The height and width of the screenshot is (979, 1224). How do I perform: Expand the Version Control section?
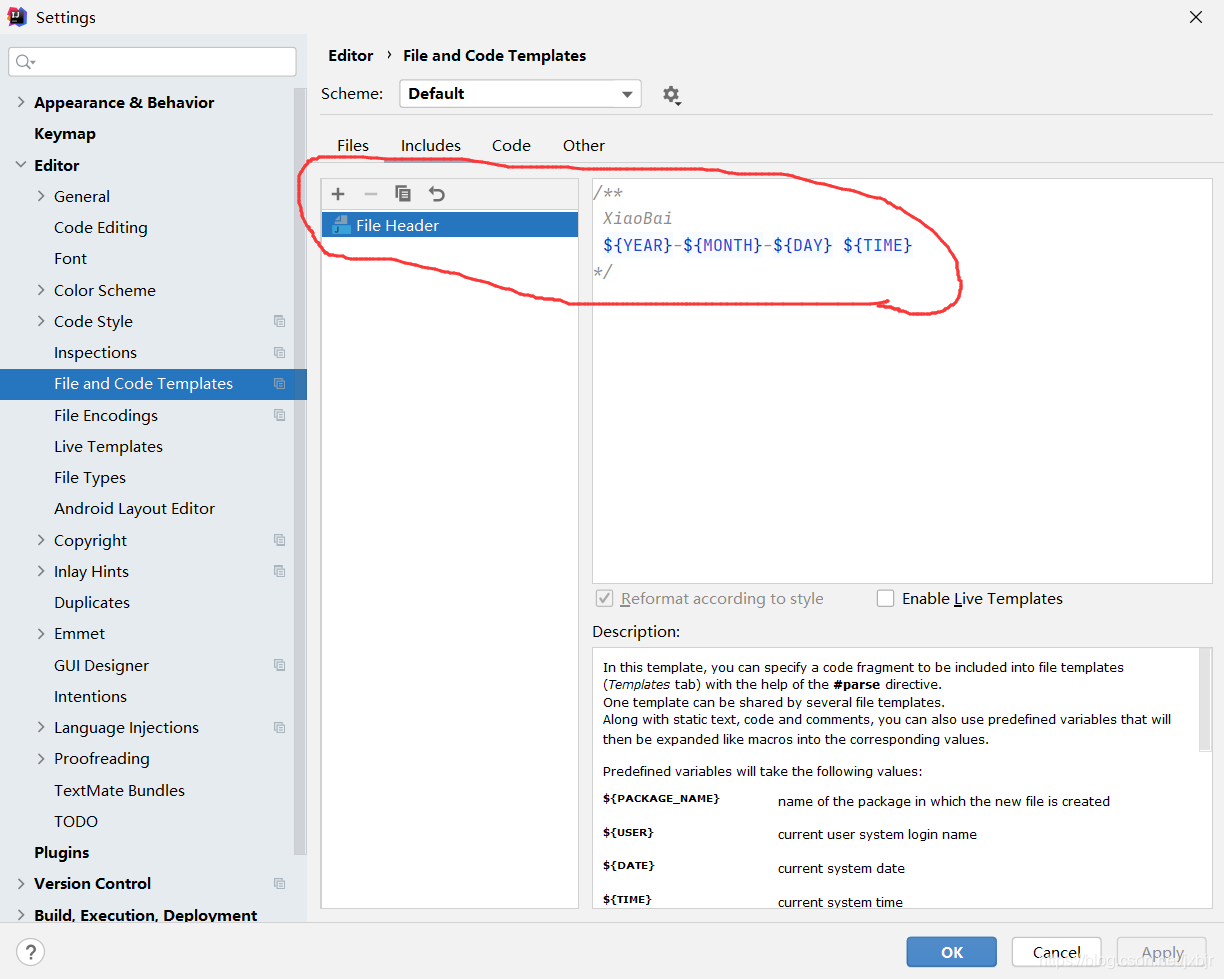(21, 883)
